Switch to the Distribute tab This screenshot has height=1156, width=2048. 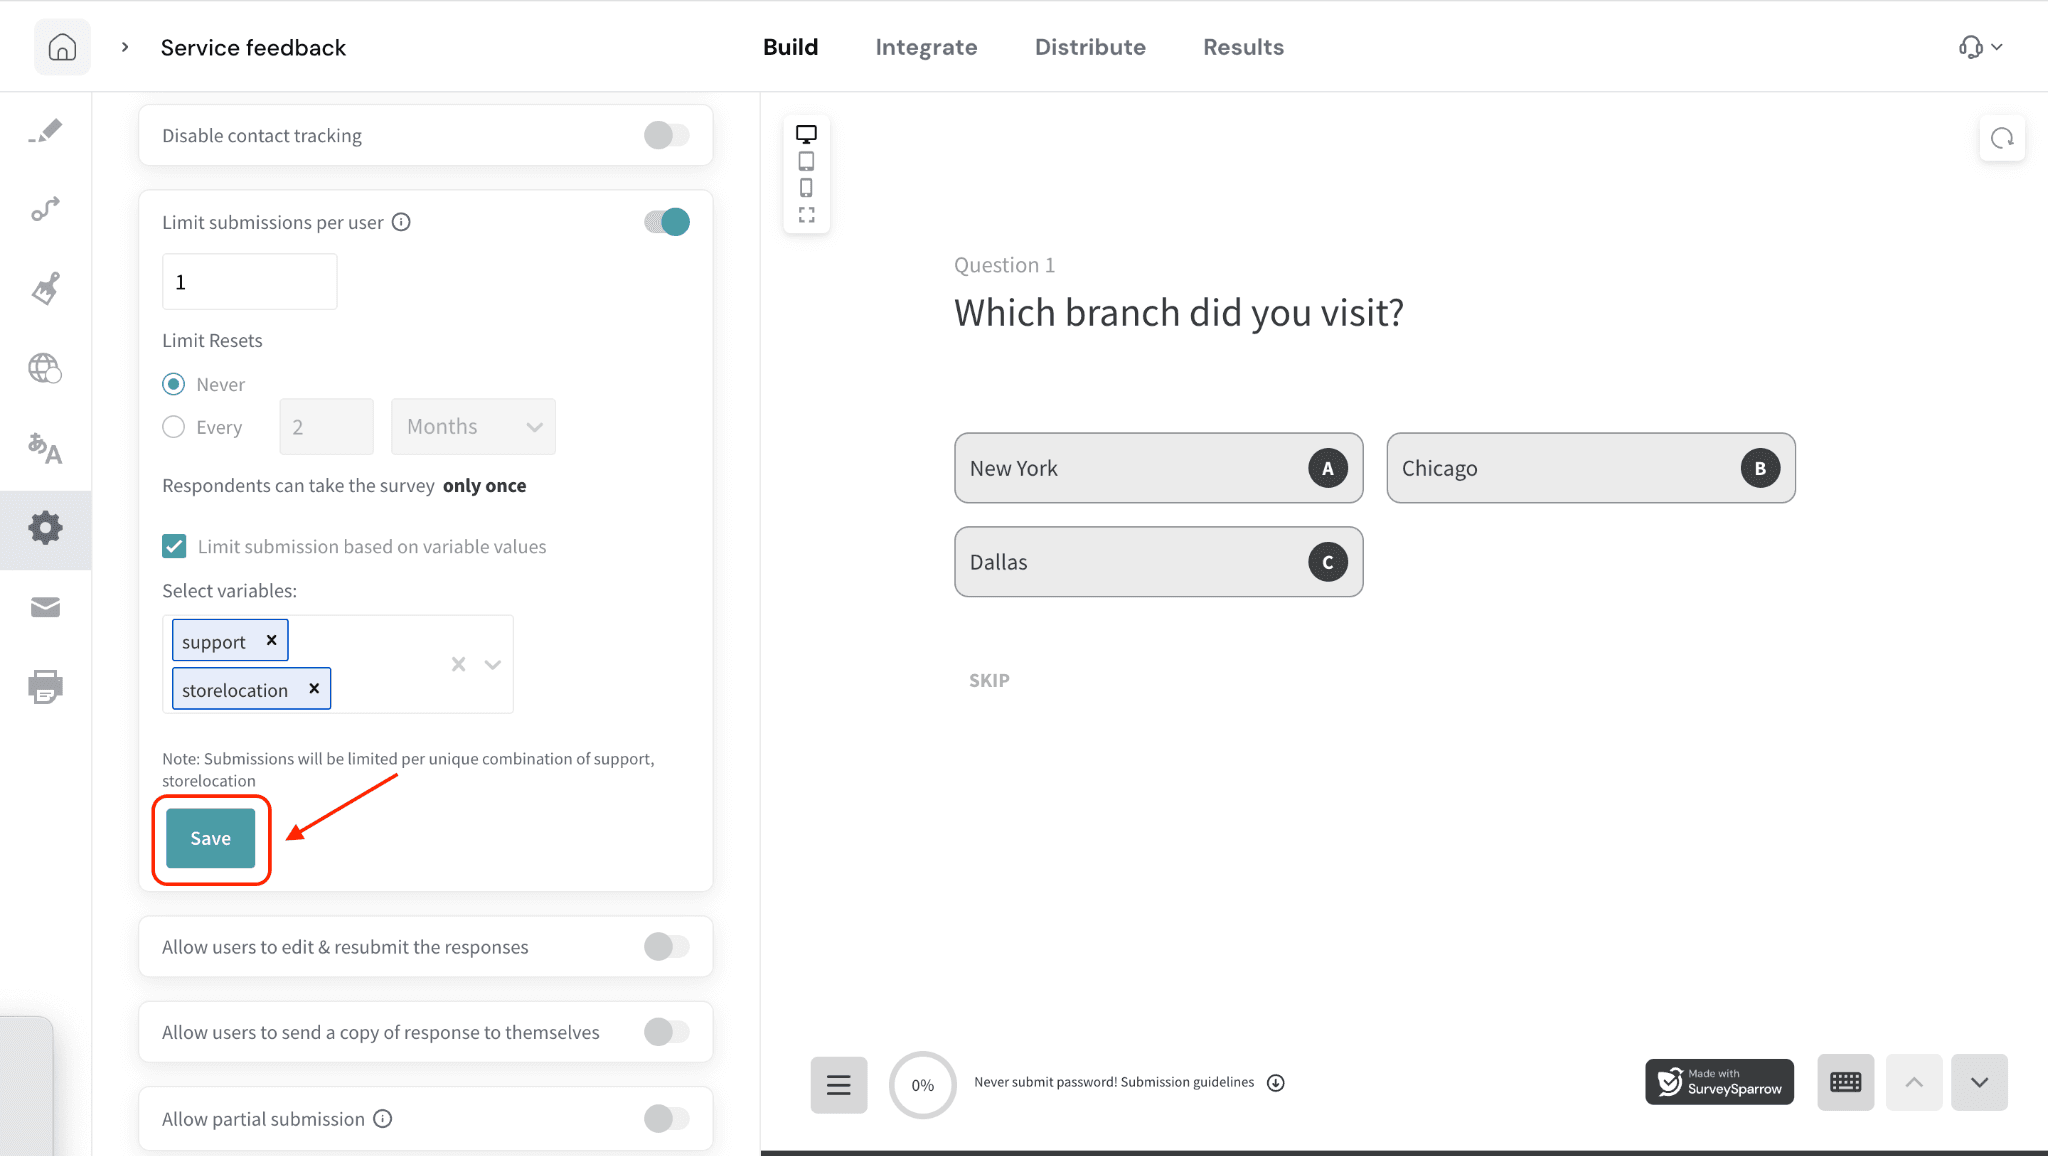click(x=1090, y=47)
